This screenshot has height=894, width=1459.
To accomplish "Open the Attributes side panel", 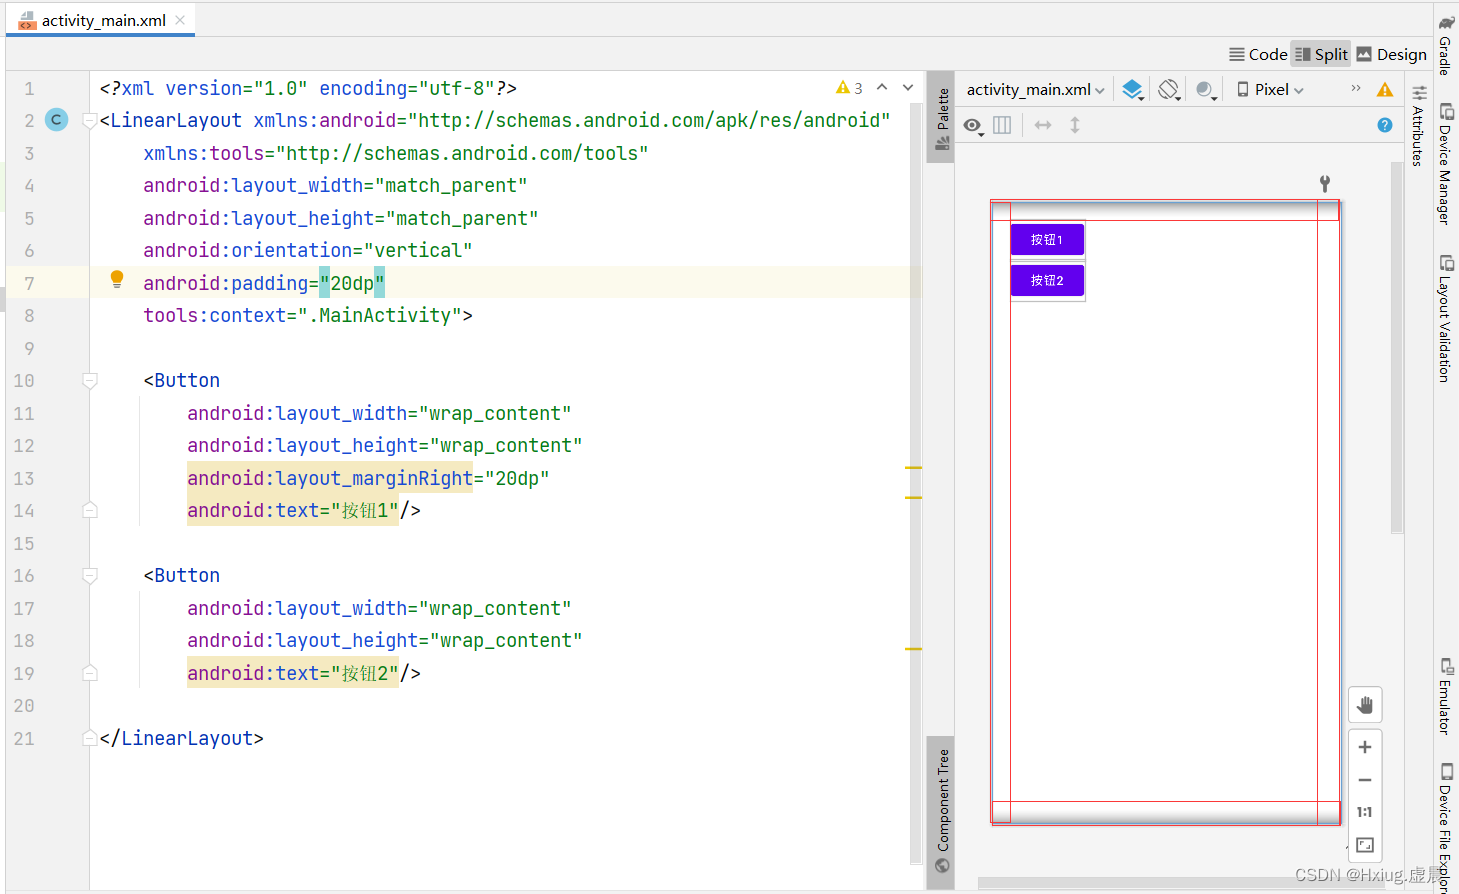I will (x=1418, y=126).
